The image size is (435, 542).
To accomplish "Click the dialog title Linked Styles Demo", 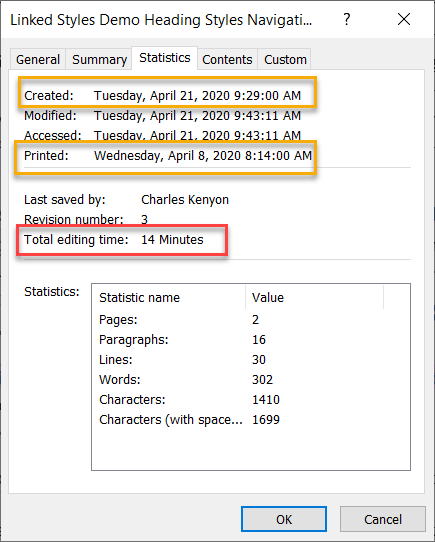I will 161,20.
